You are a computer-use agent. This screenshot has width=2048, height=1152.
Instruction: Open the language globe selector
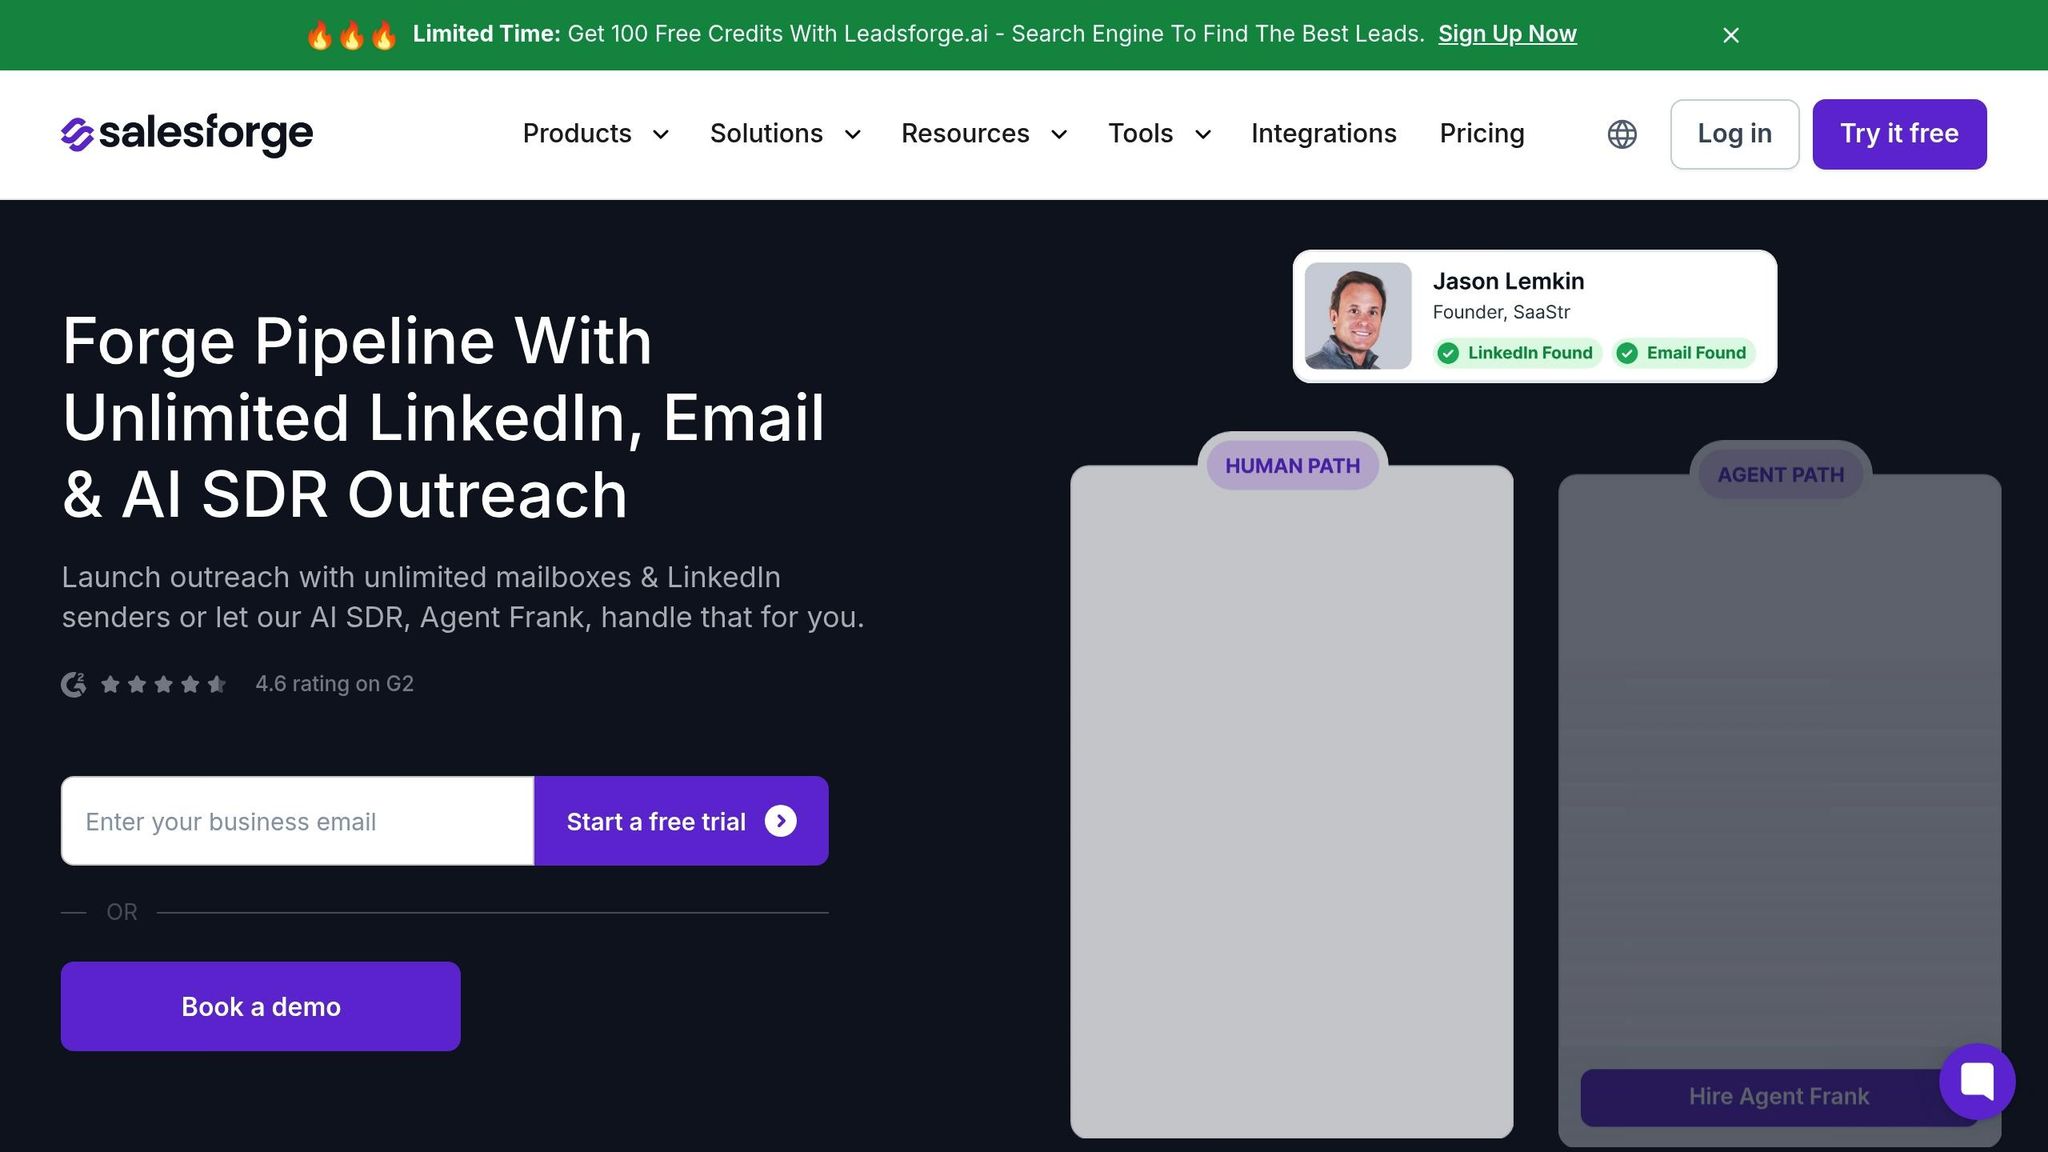1622,134
